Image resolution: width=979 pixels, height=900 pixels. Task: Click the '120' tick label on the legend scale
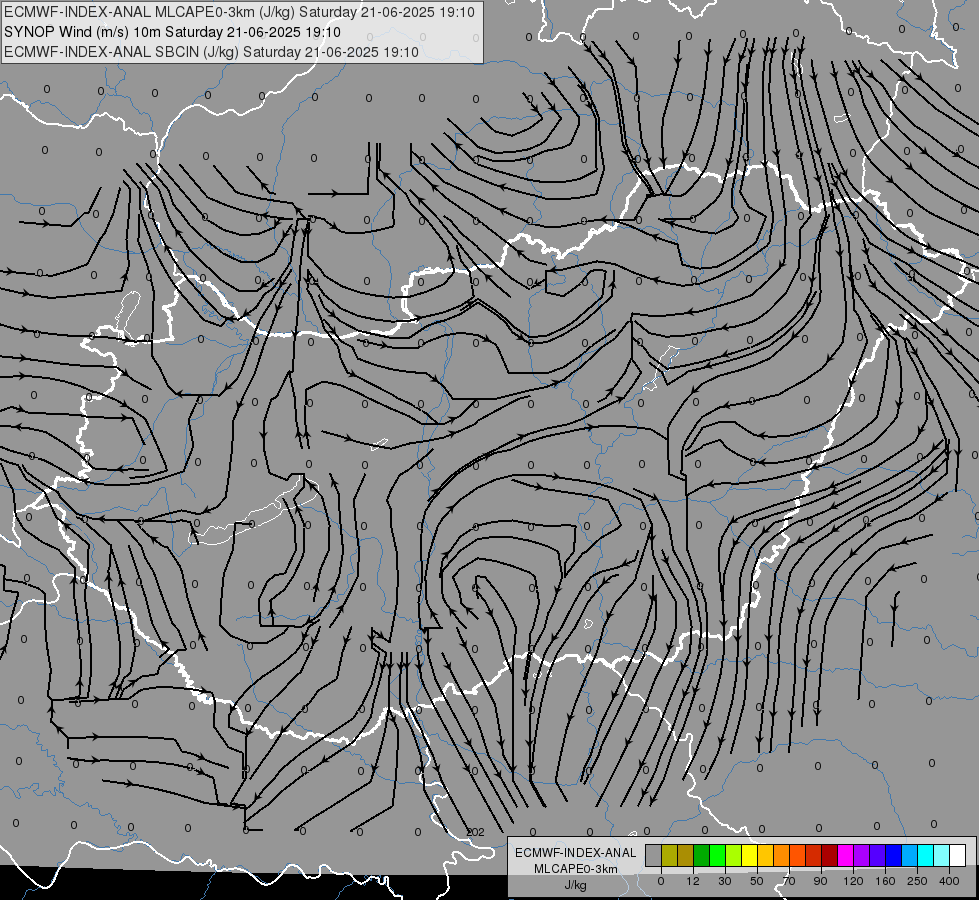pyautogui.click(x=853, y=881)
